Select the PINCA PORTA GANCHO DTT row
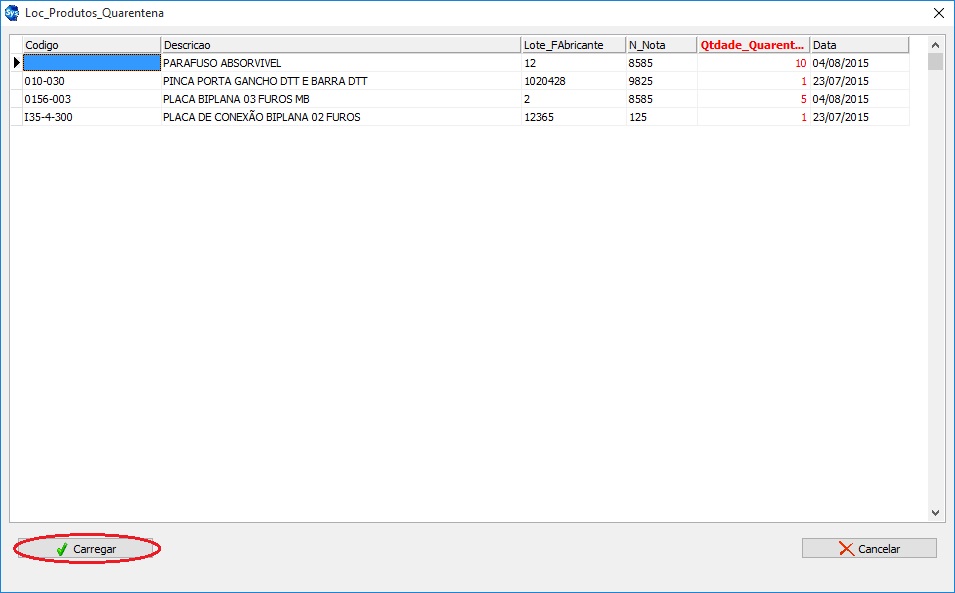 340,81
